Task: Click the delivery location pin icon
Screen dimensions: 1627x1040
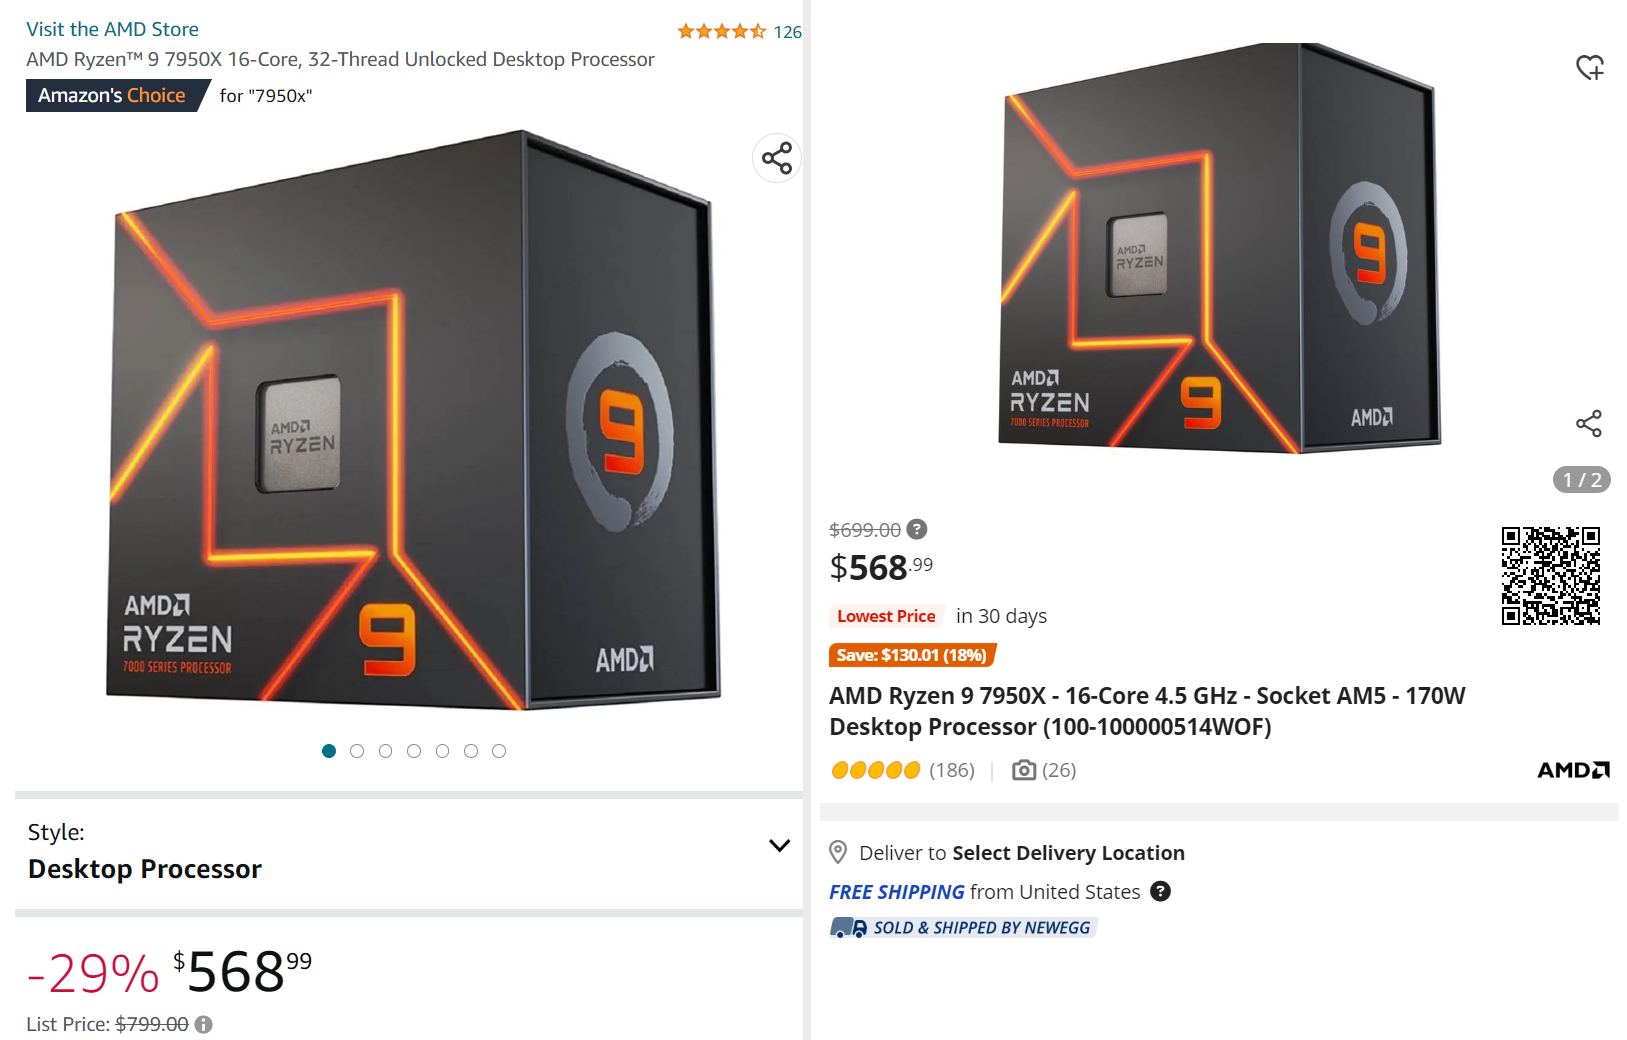Action: pos(838,853)
